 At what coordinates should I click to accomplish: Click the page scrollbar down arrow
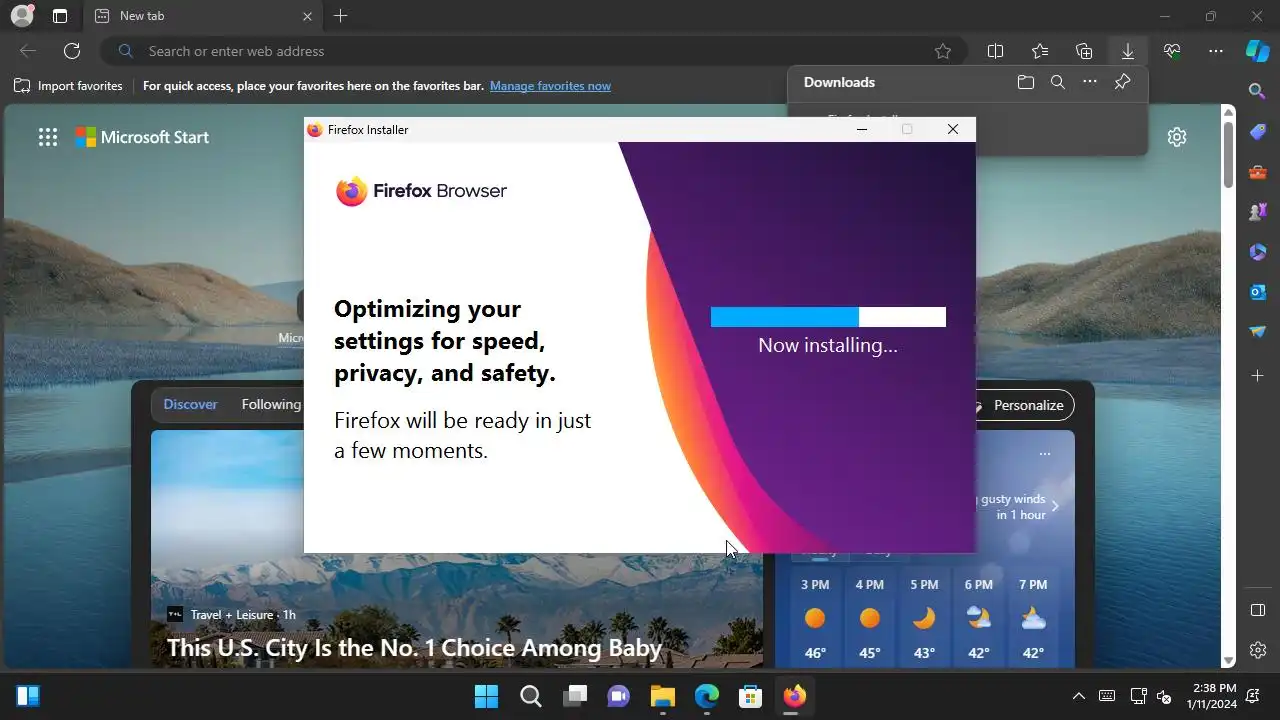pyautogui.click(x=1229, y=661)
